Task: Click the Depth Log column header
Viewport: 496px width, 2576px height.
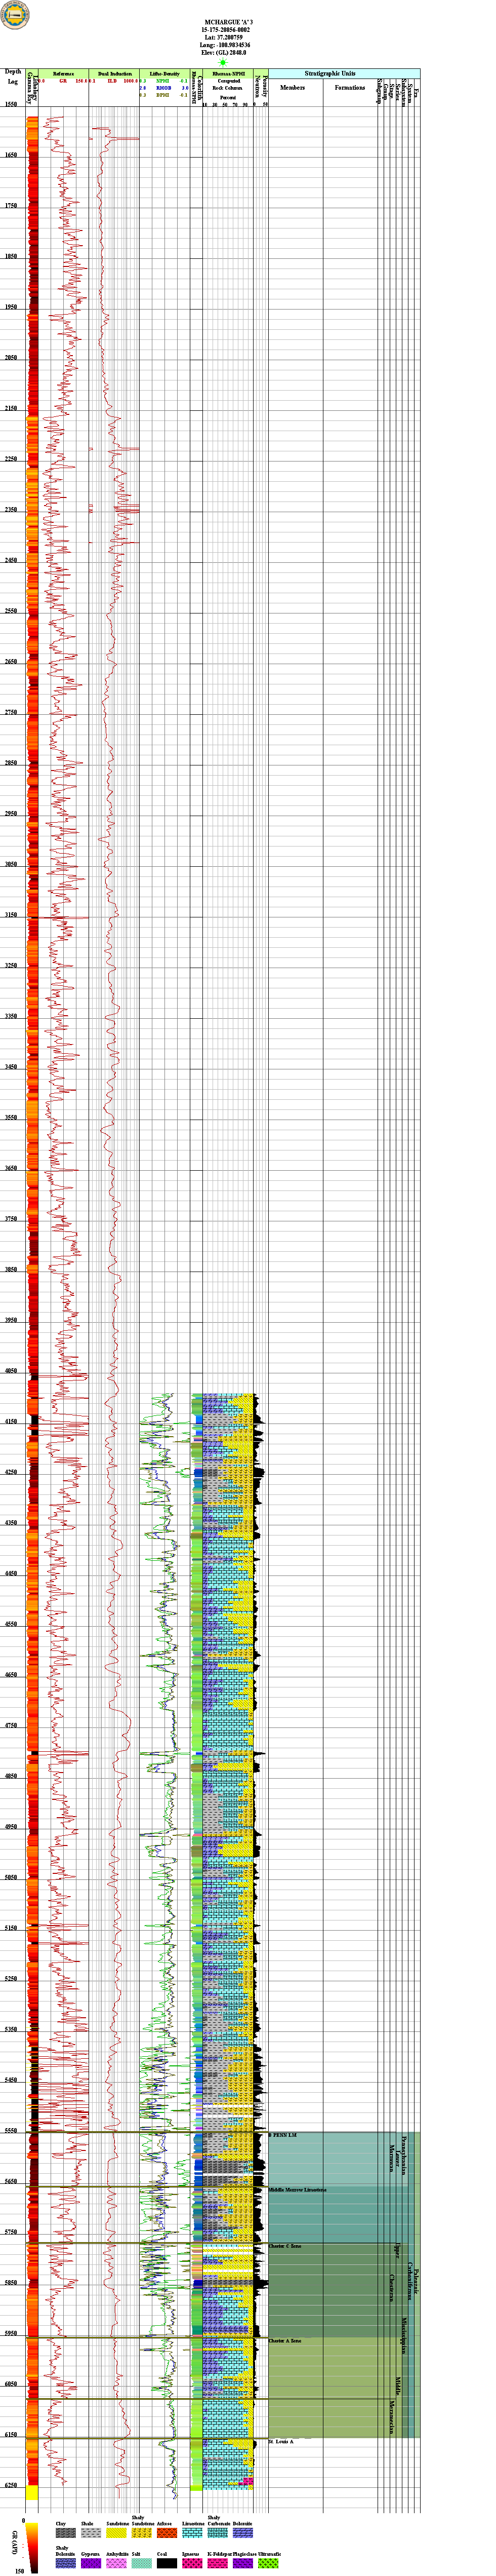Action: [x=13, y=76]
